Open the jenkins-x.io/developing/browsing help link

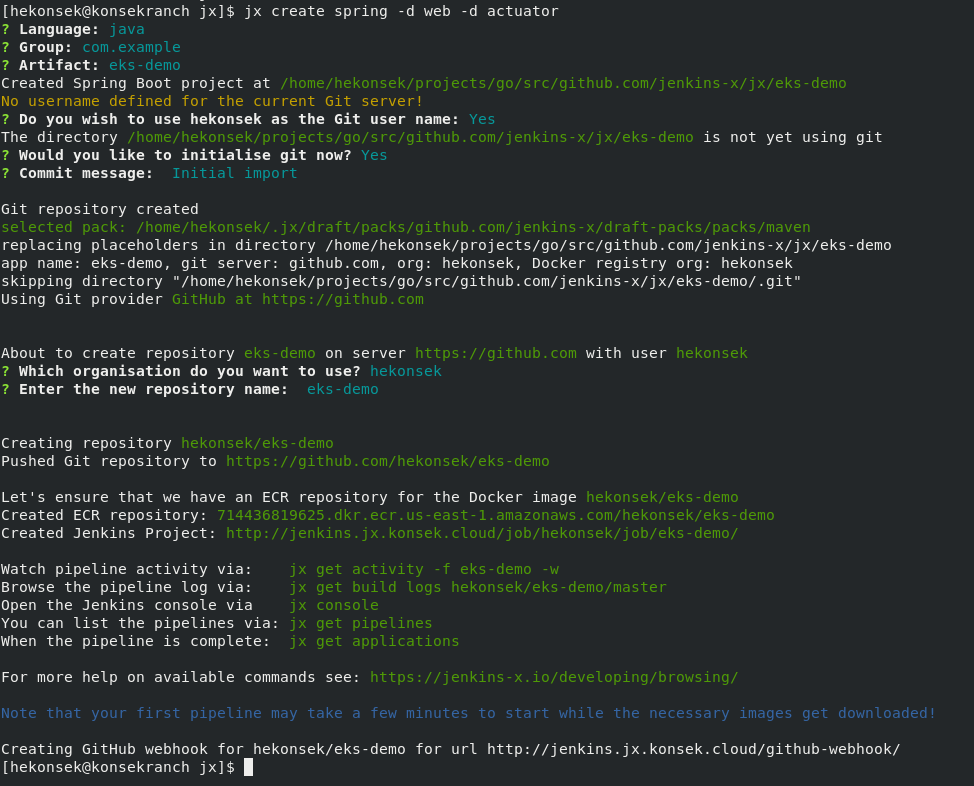554,678
